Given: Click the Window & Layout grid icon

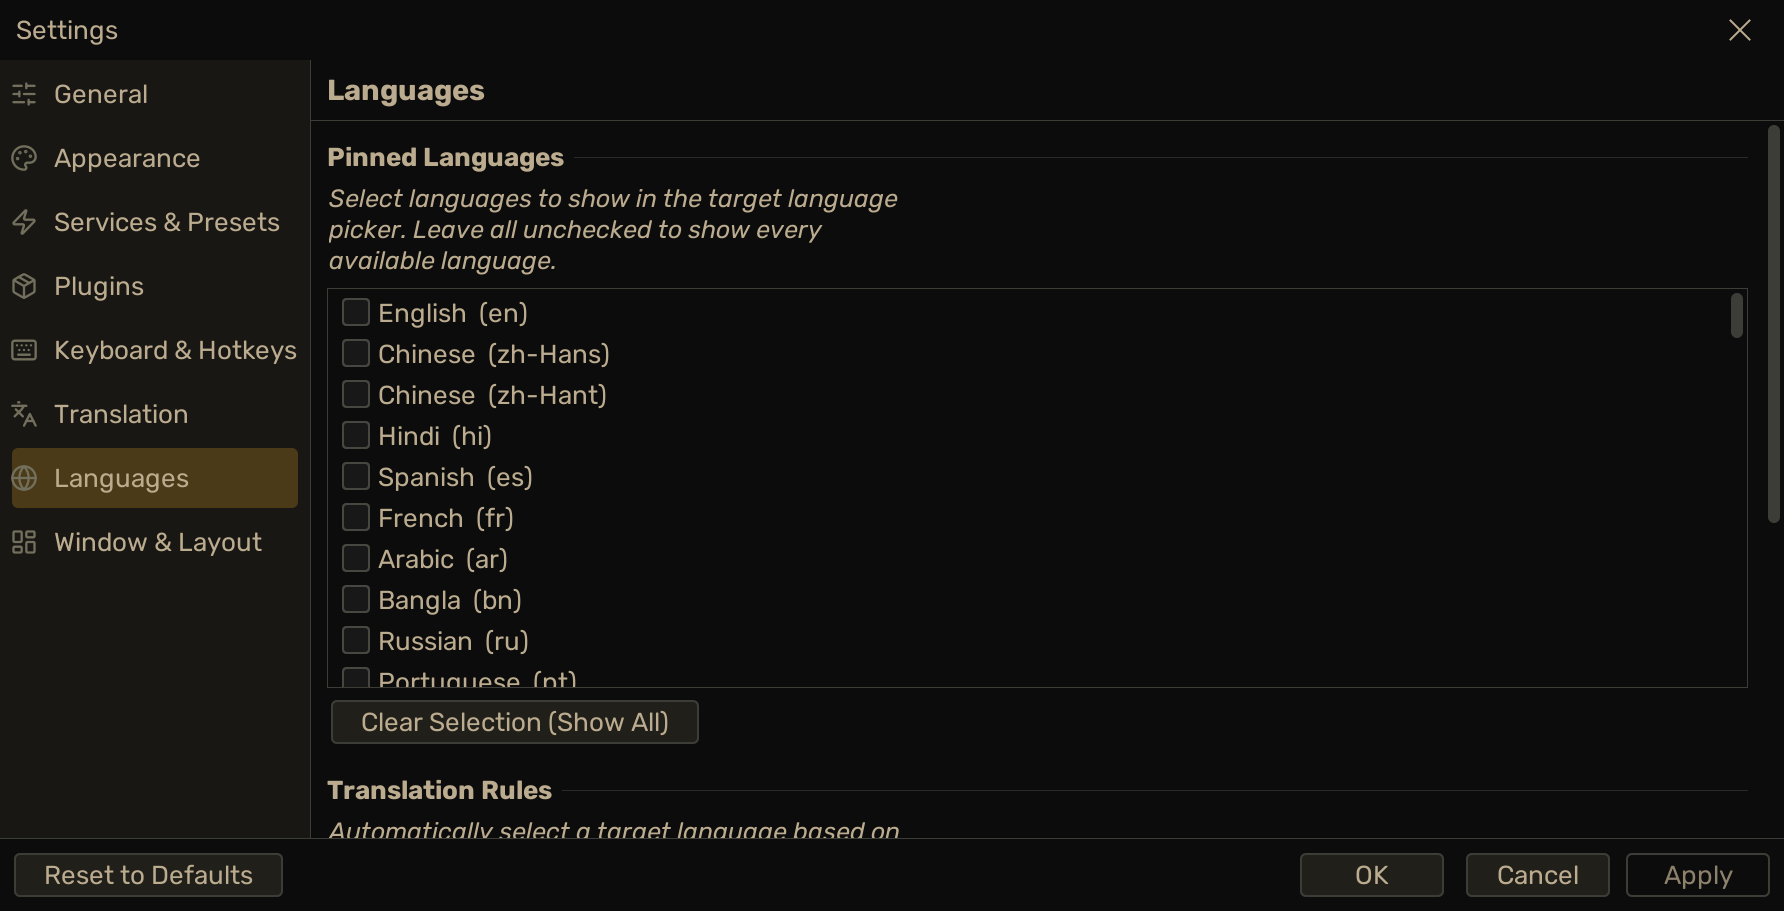Looking at the screenshot, I should pyautogui.click(x=24, y=542).
